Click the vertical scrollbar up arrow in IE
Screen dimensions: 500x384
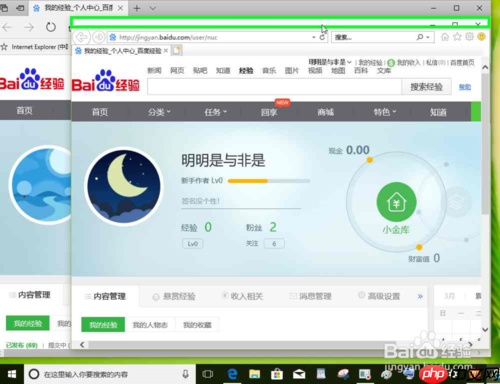(485, 68)
